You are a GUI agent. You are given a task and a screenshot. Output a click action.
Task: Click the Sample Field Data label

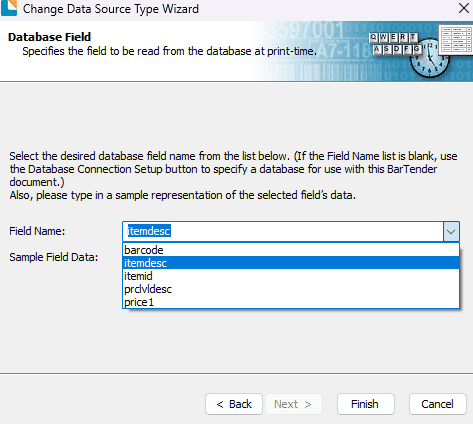coord(54,257)
